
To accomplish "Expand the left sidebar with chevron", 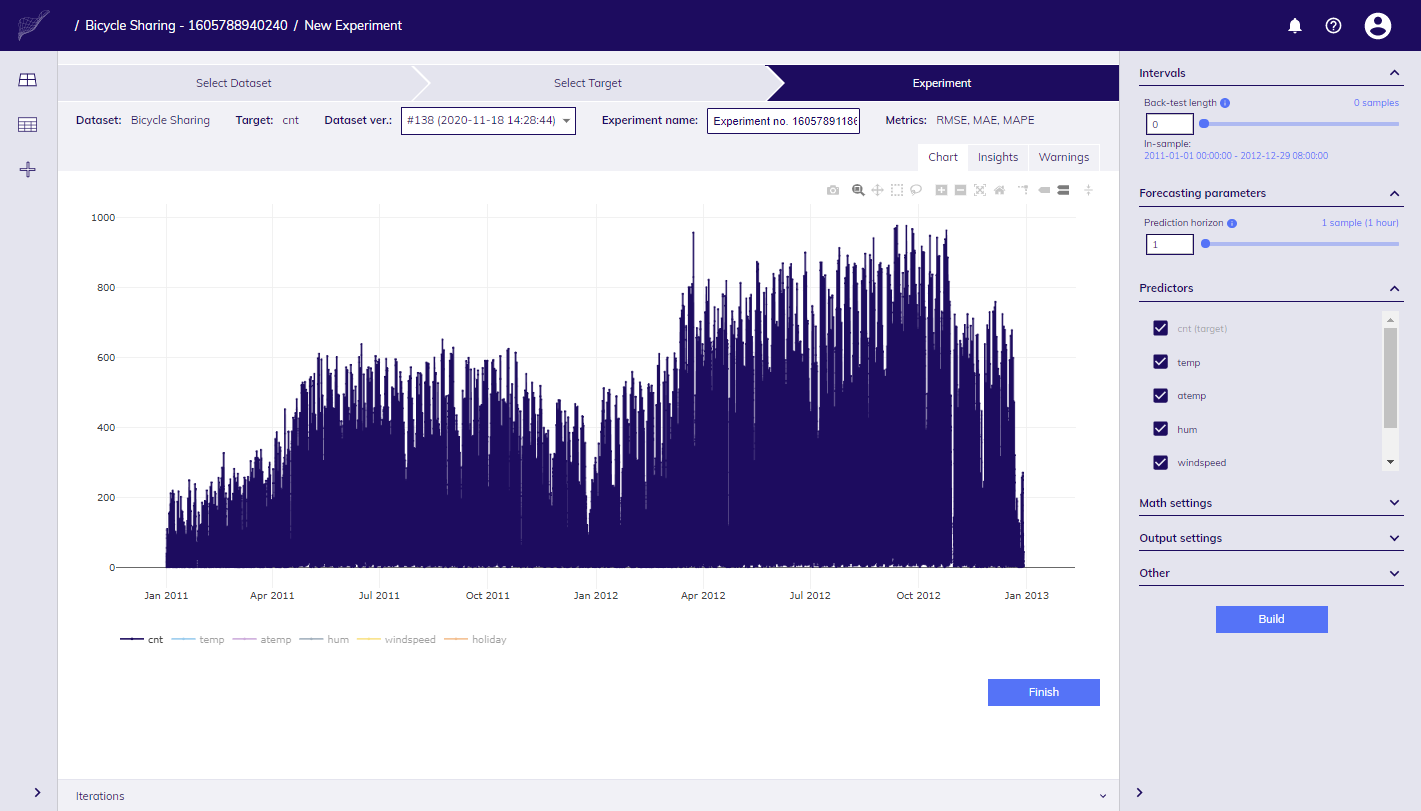I will point(37,792).
